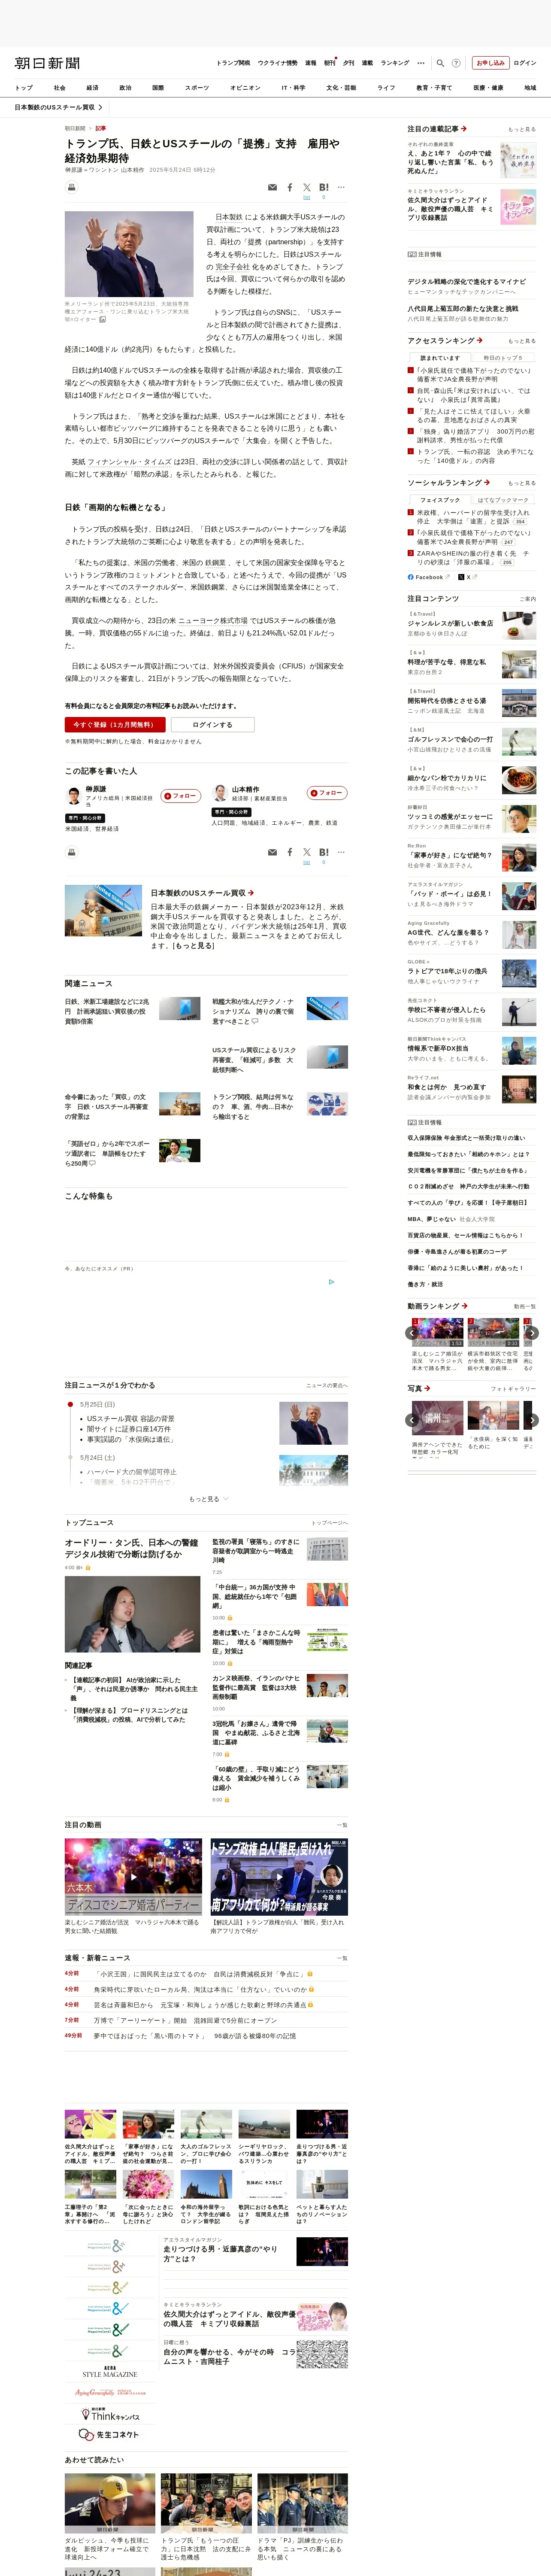Open オピニオン section in navigation

coord(245,87)
